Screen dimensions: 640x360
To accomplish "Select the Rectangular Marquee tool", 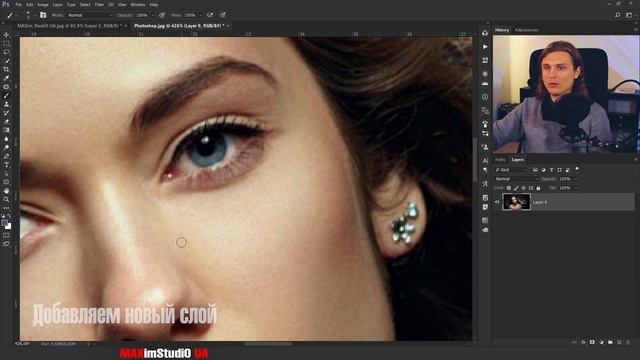I will (x=7, y=43).
